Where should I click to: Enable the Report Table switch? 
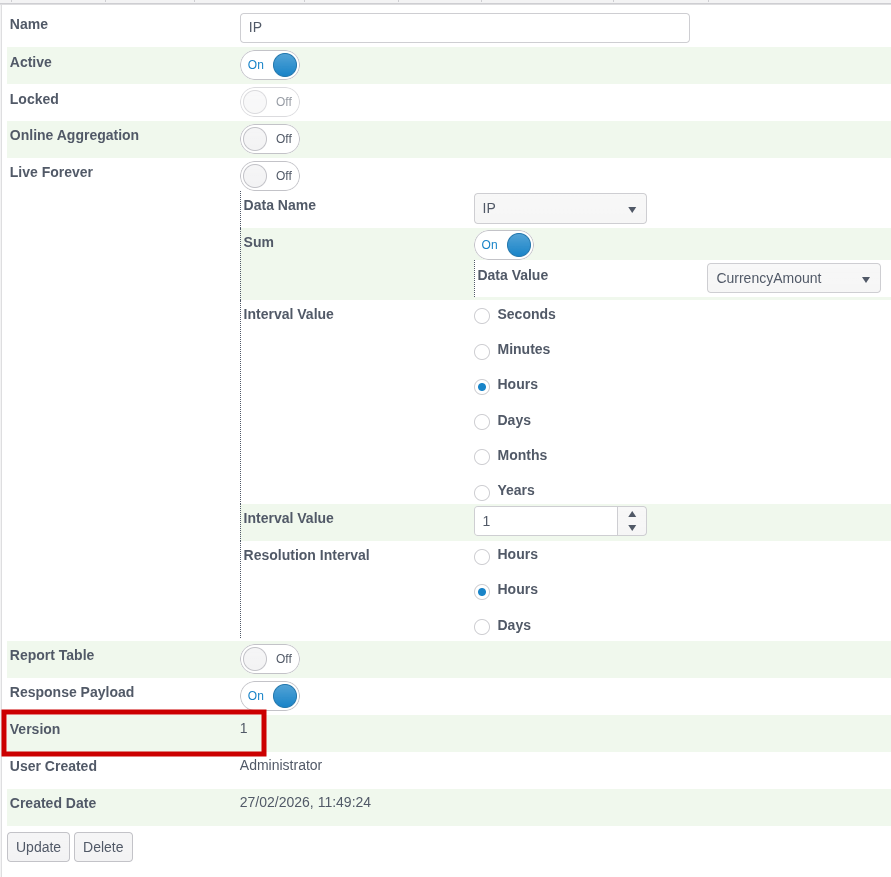click(x=270, y=659)
